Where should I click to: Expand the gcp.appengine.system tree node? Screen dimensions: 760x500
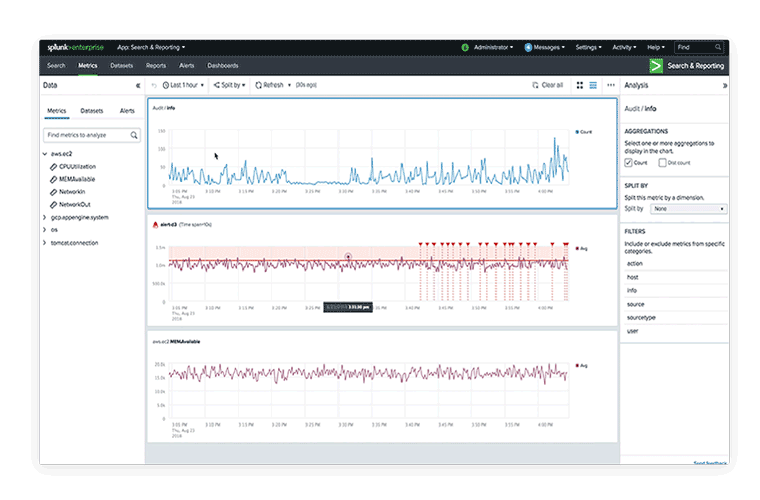pyautogui.click(x=45, y=217)
